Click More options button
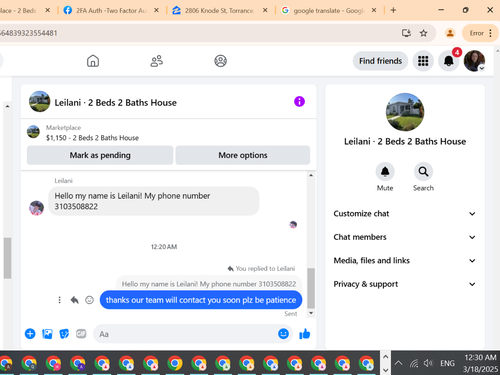 pyautogui.click(x=243, y=155)
